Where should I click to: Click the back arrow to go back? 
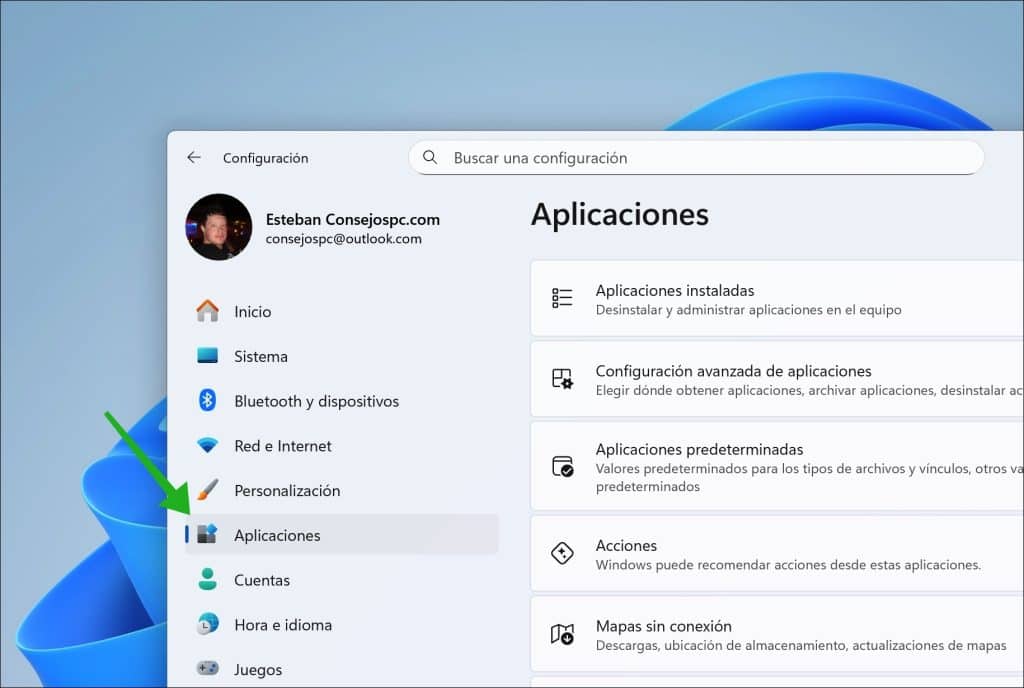pos(194,157)
